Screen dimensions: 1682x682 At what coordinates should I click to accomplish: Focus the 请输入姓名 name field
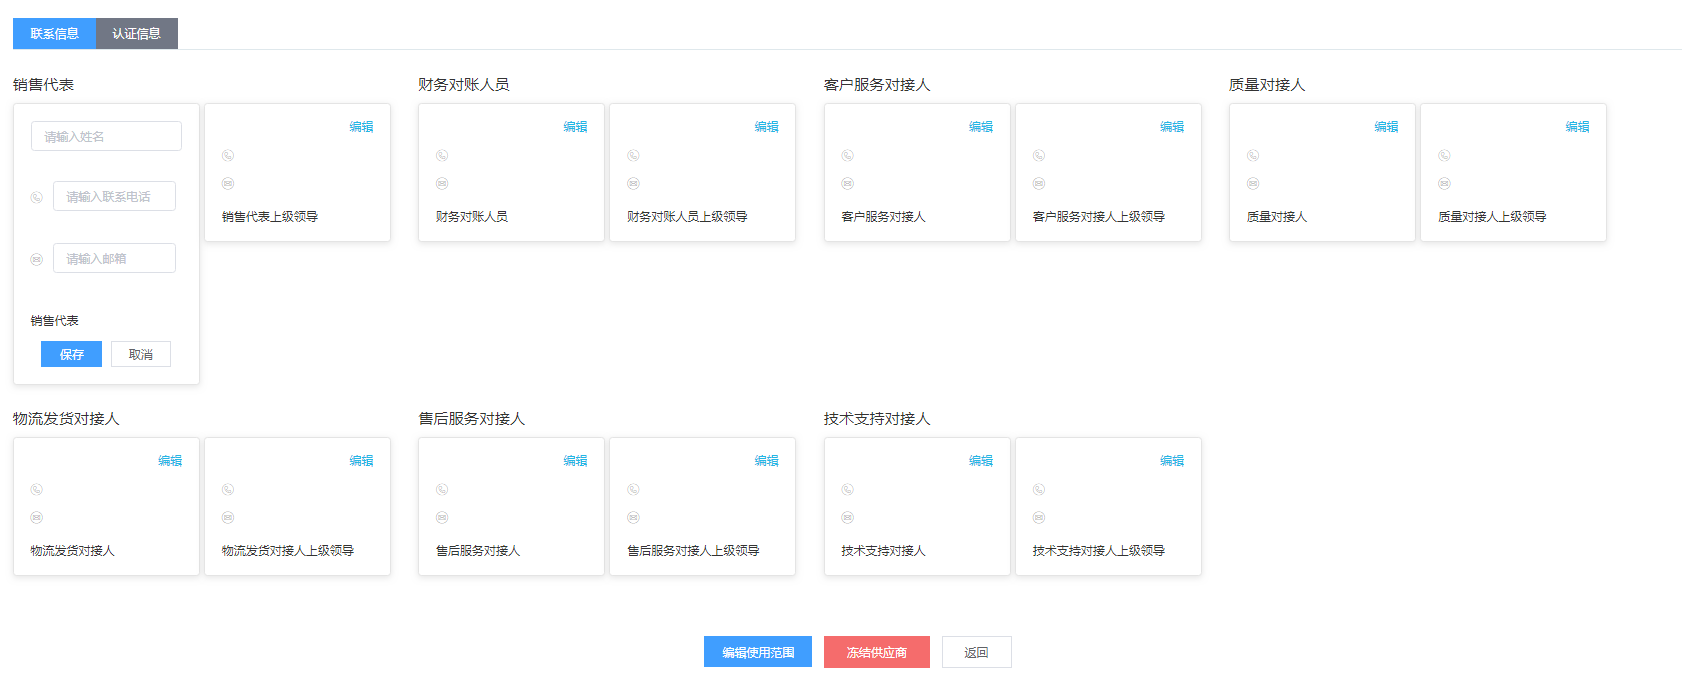pyautogui.click(x=106, y=136)
